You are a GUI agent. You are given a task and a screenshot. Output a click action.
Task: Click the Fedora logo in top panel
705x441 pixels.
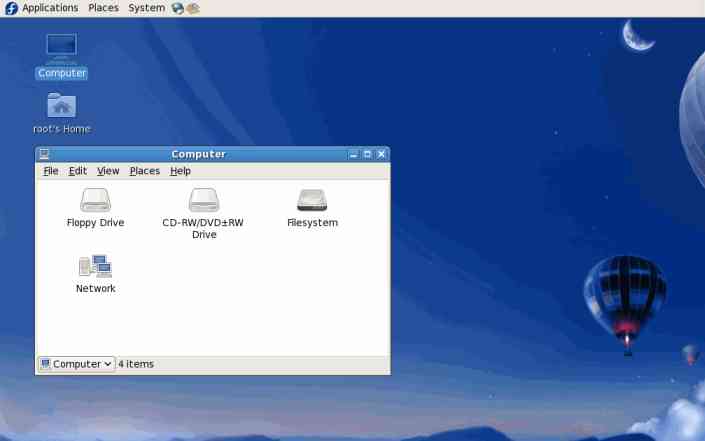point(11,8)
